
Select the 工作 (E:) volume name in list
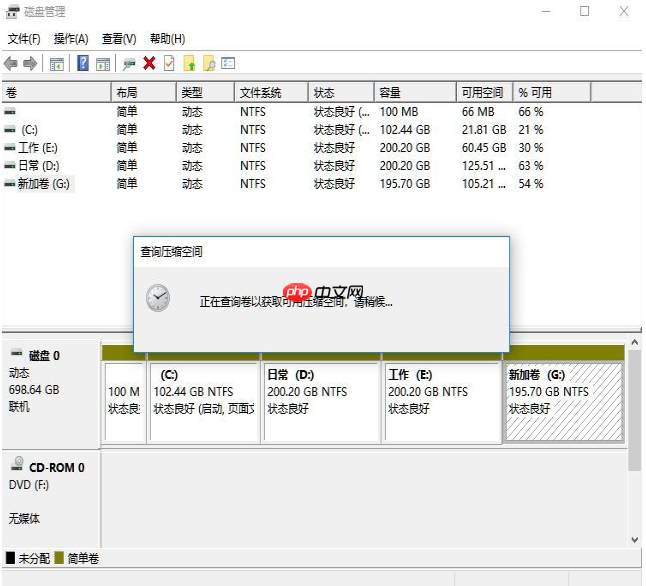point(38,148)
